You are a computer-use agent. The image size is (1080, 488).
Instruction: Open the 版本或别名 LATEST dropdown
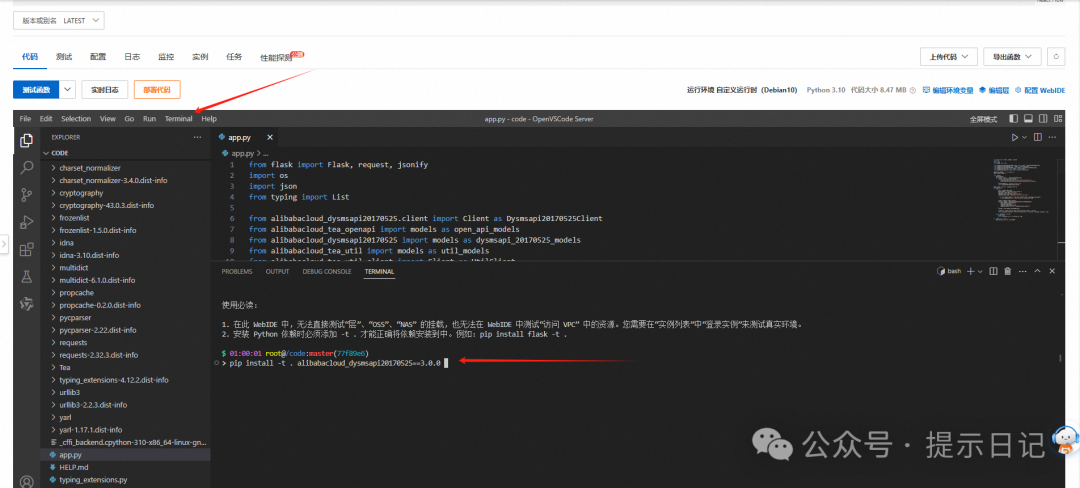tap(59, 21)
